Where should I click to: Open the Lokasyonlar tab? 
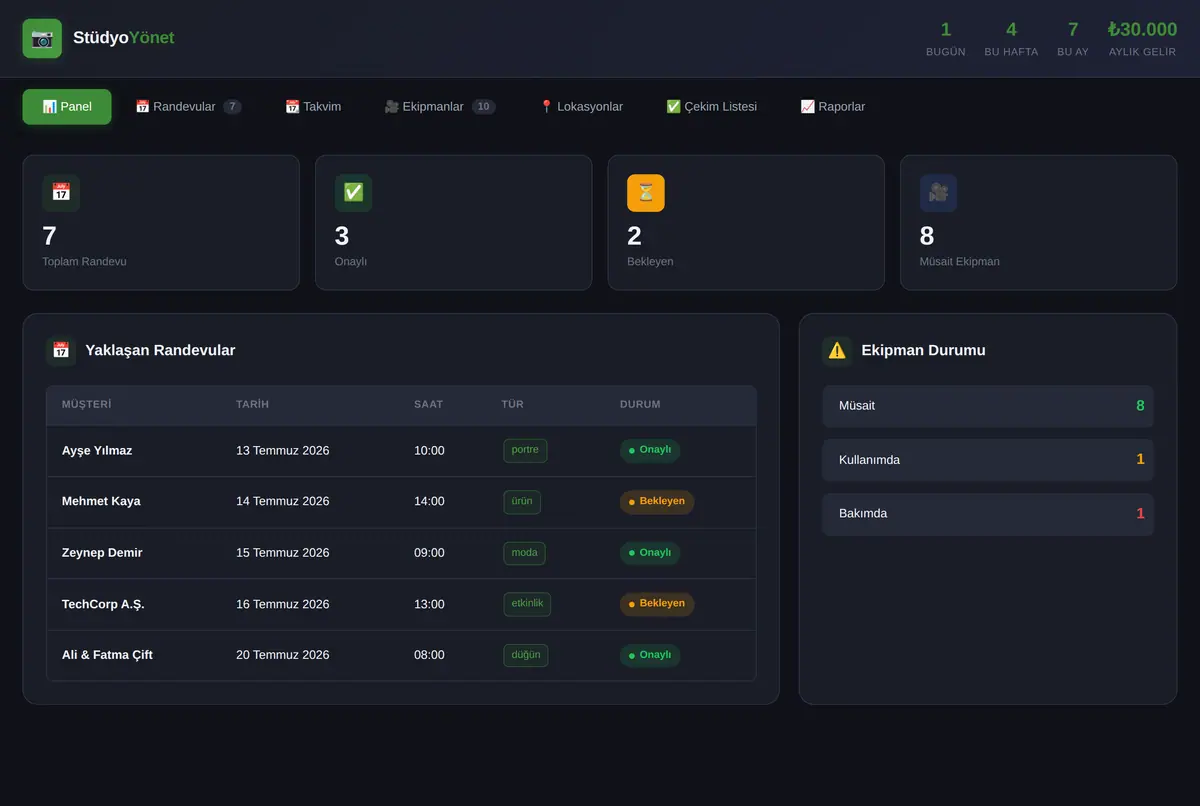point(581,107)
